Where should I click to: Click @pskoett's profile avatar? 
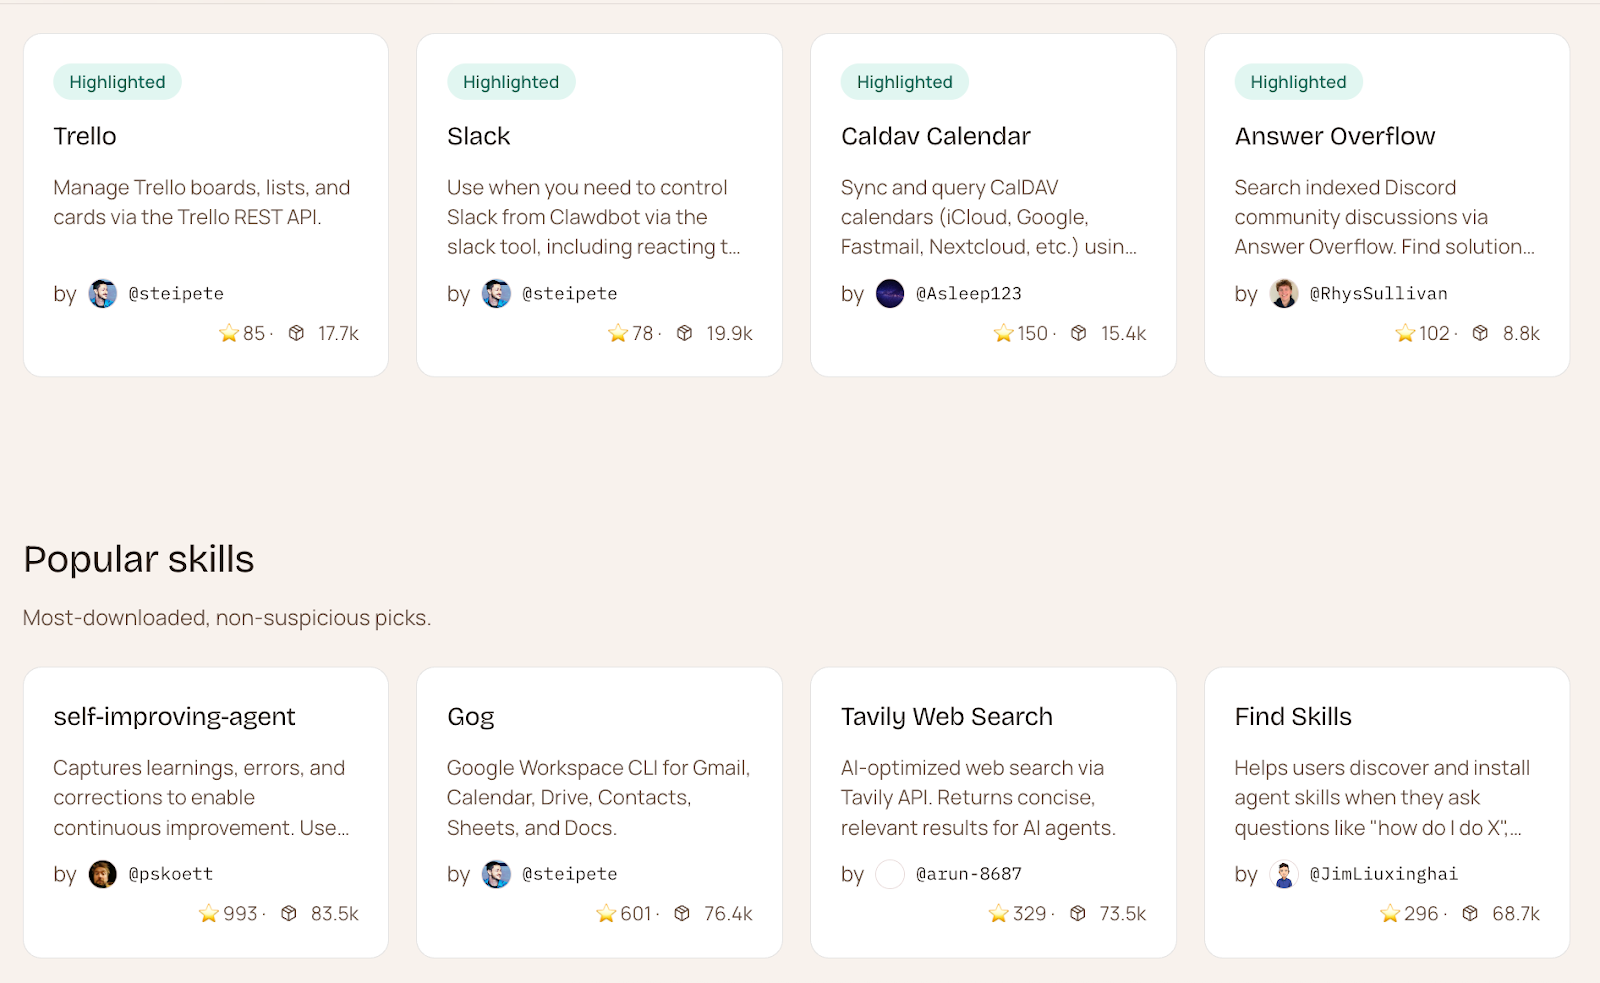[103, 874]
